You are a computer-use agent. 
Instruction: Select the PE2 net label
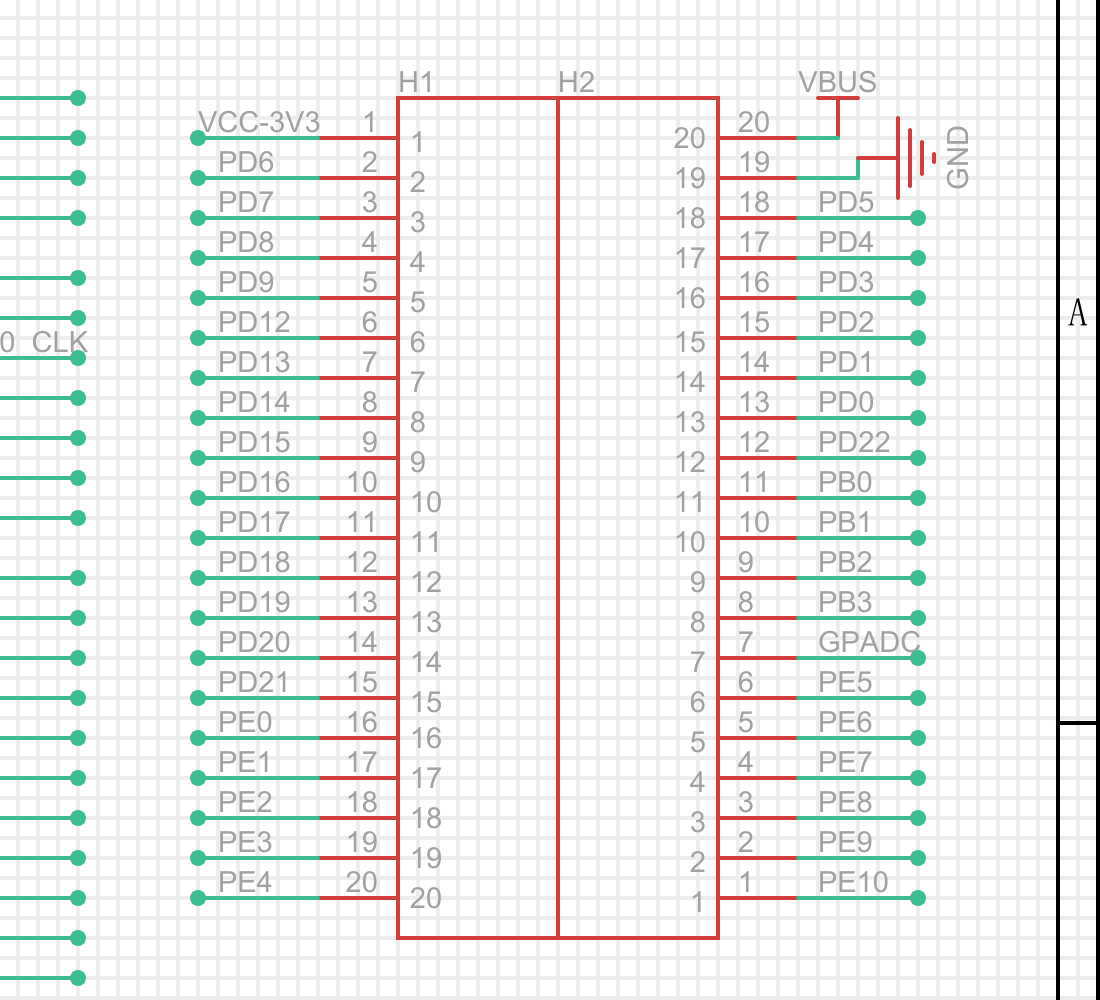(245, 802)
